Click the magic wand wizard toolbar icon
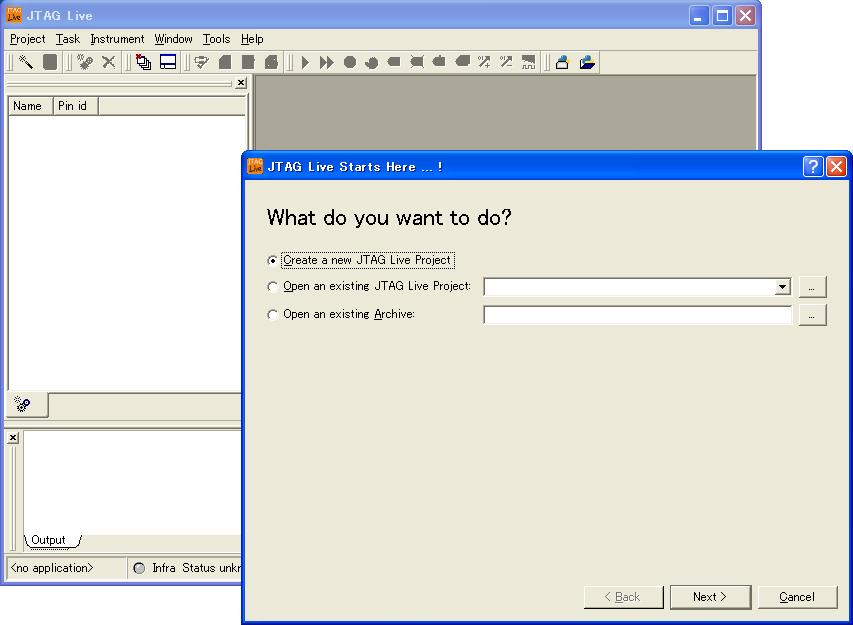 point(26,62)
